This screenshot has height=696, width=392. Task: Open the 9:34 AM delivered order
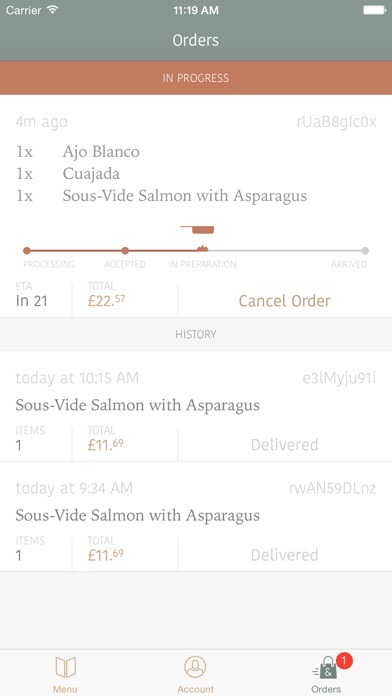(196, 517)
